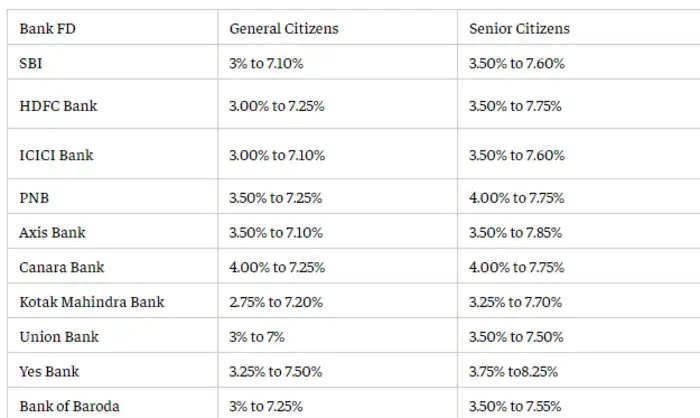Click the Canara Bank cell
Viewport: 700px width, 418px height.
point(61,267)
